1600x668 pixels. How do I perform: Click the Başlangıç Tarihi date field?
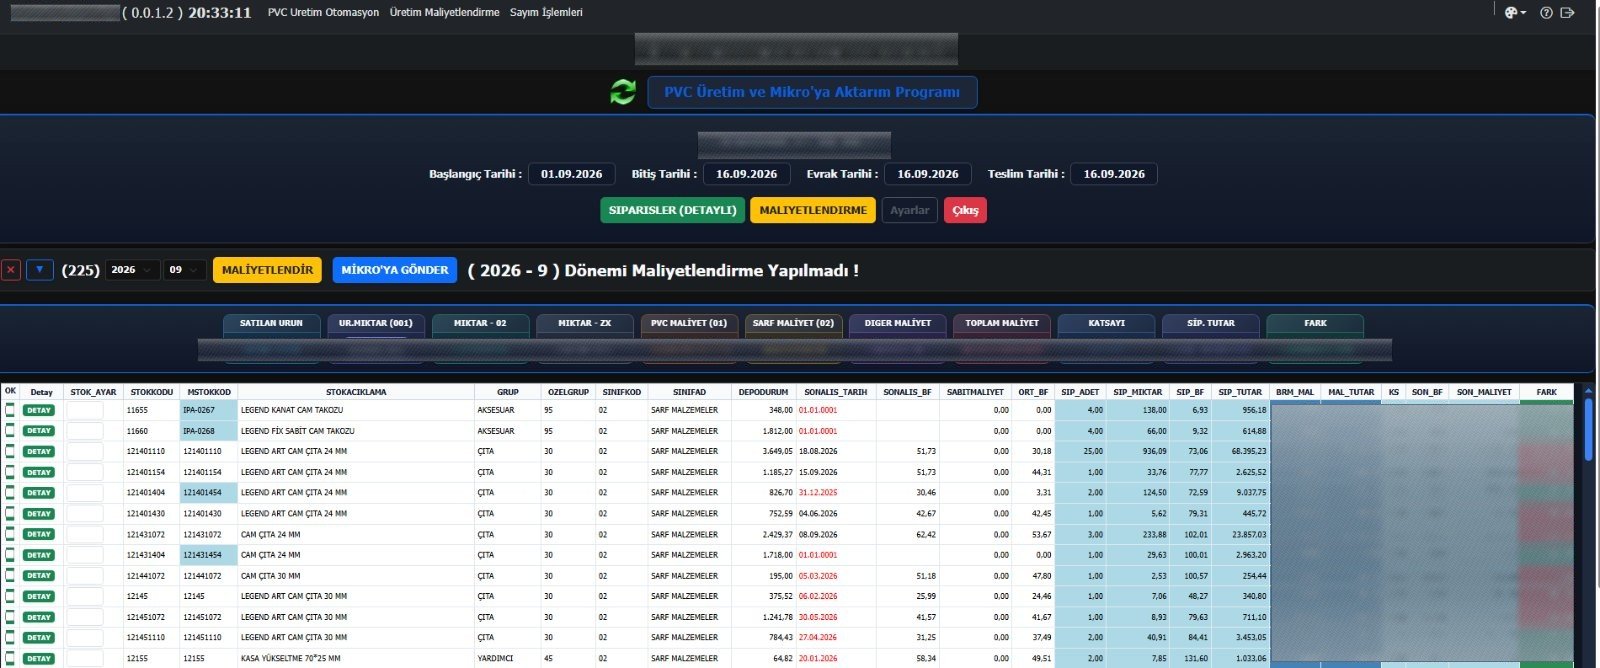click(572, 174)
